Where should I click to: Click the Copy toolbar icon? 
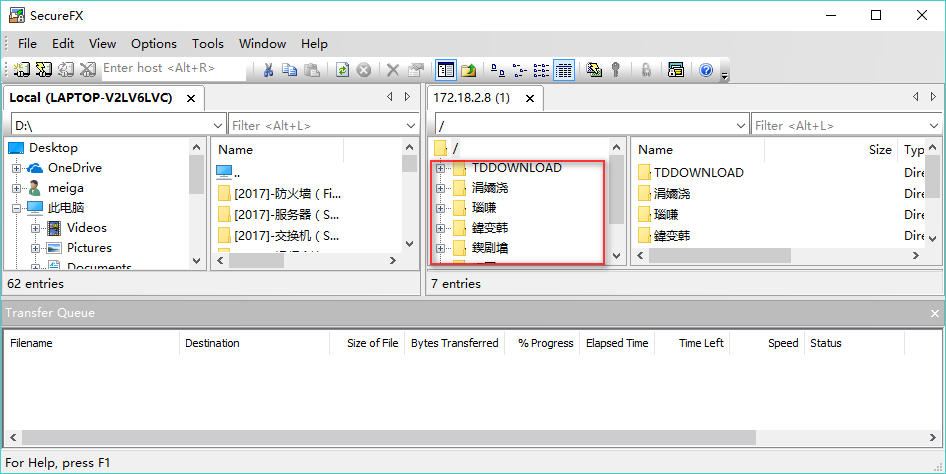(x=290, y=70)
